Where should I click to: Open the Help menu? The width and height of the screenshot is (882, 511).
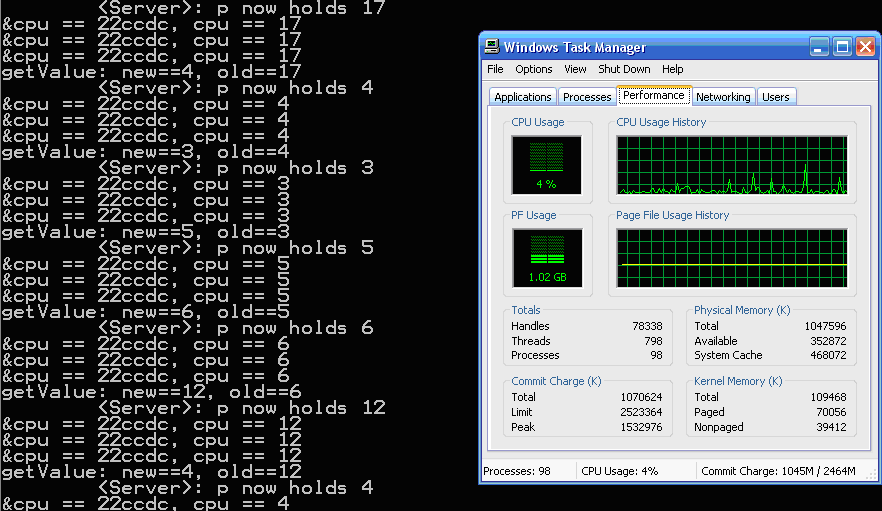tap(672, 70)
